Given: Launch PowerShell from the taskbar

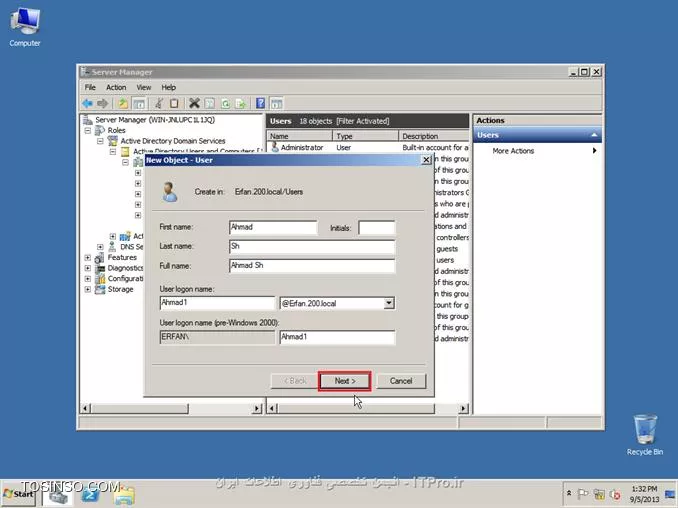Looking at the screenshot, I should click(x=91, y=495).
